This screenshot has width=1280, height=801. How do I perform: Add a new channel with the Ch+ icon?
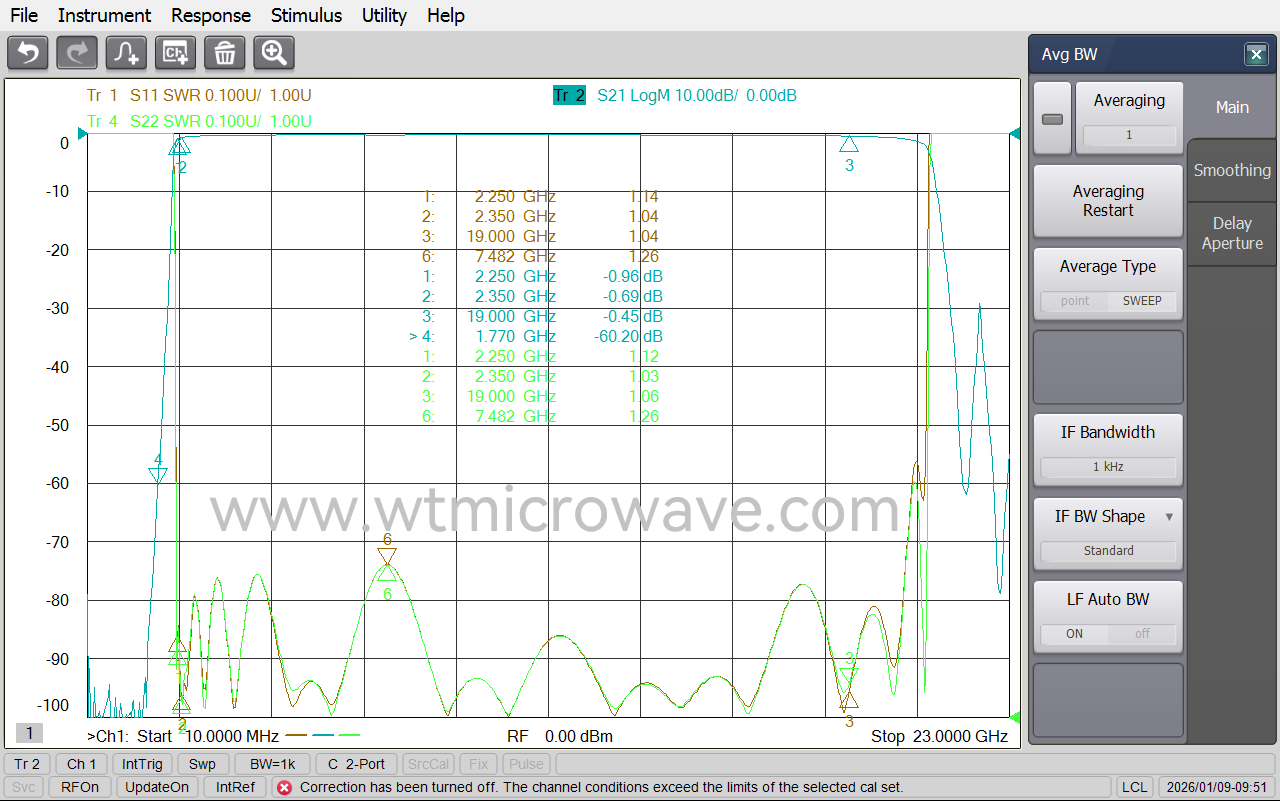click(x=175, y=52)
